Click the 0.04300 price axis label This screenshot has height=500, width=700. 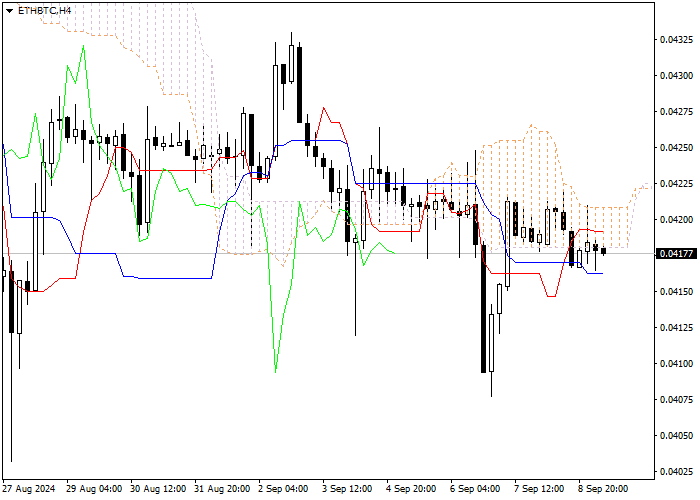[x=676, y=76]
